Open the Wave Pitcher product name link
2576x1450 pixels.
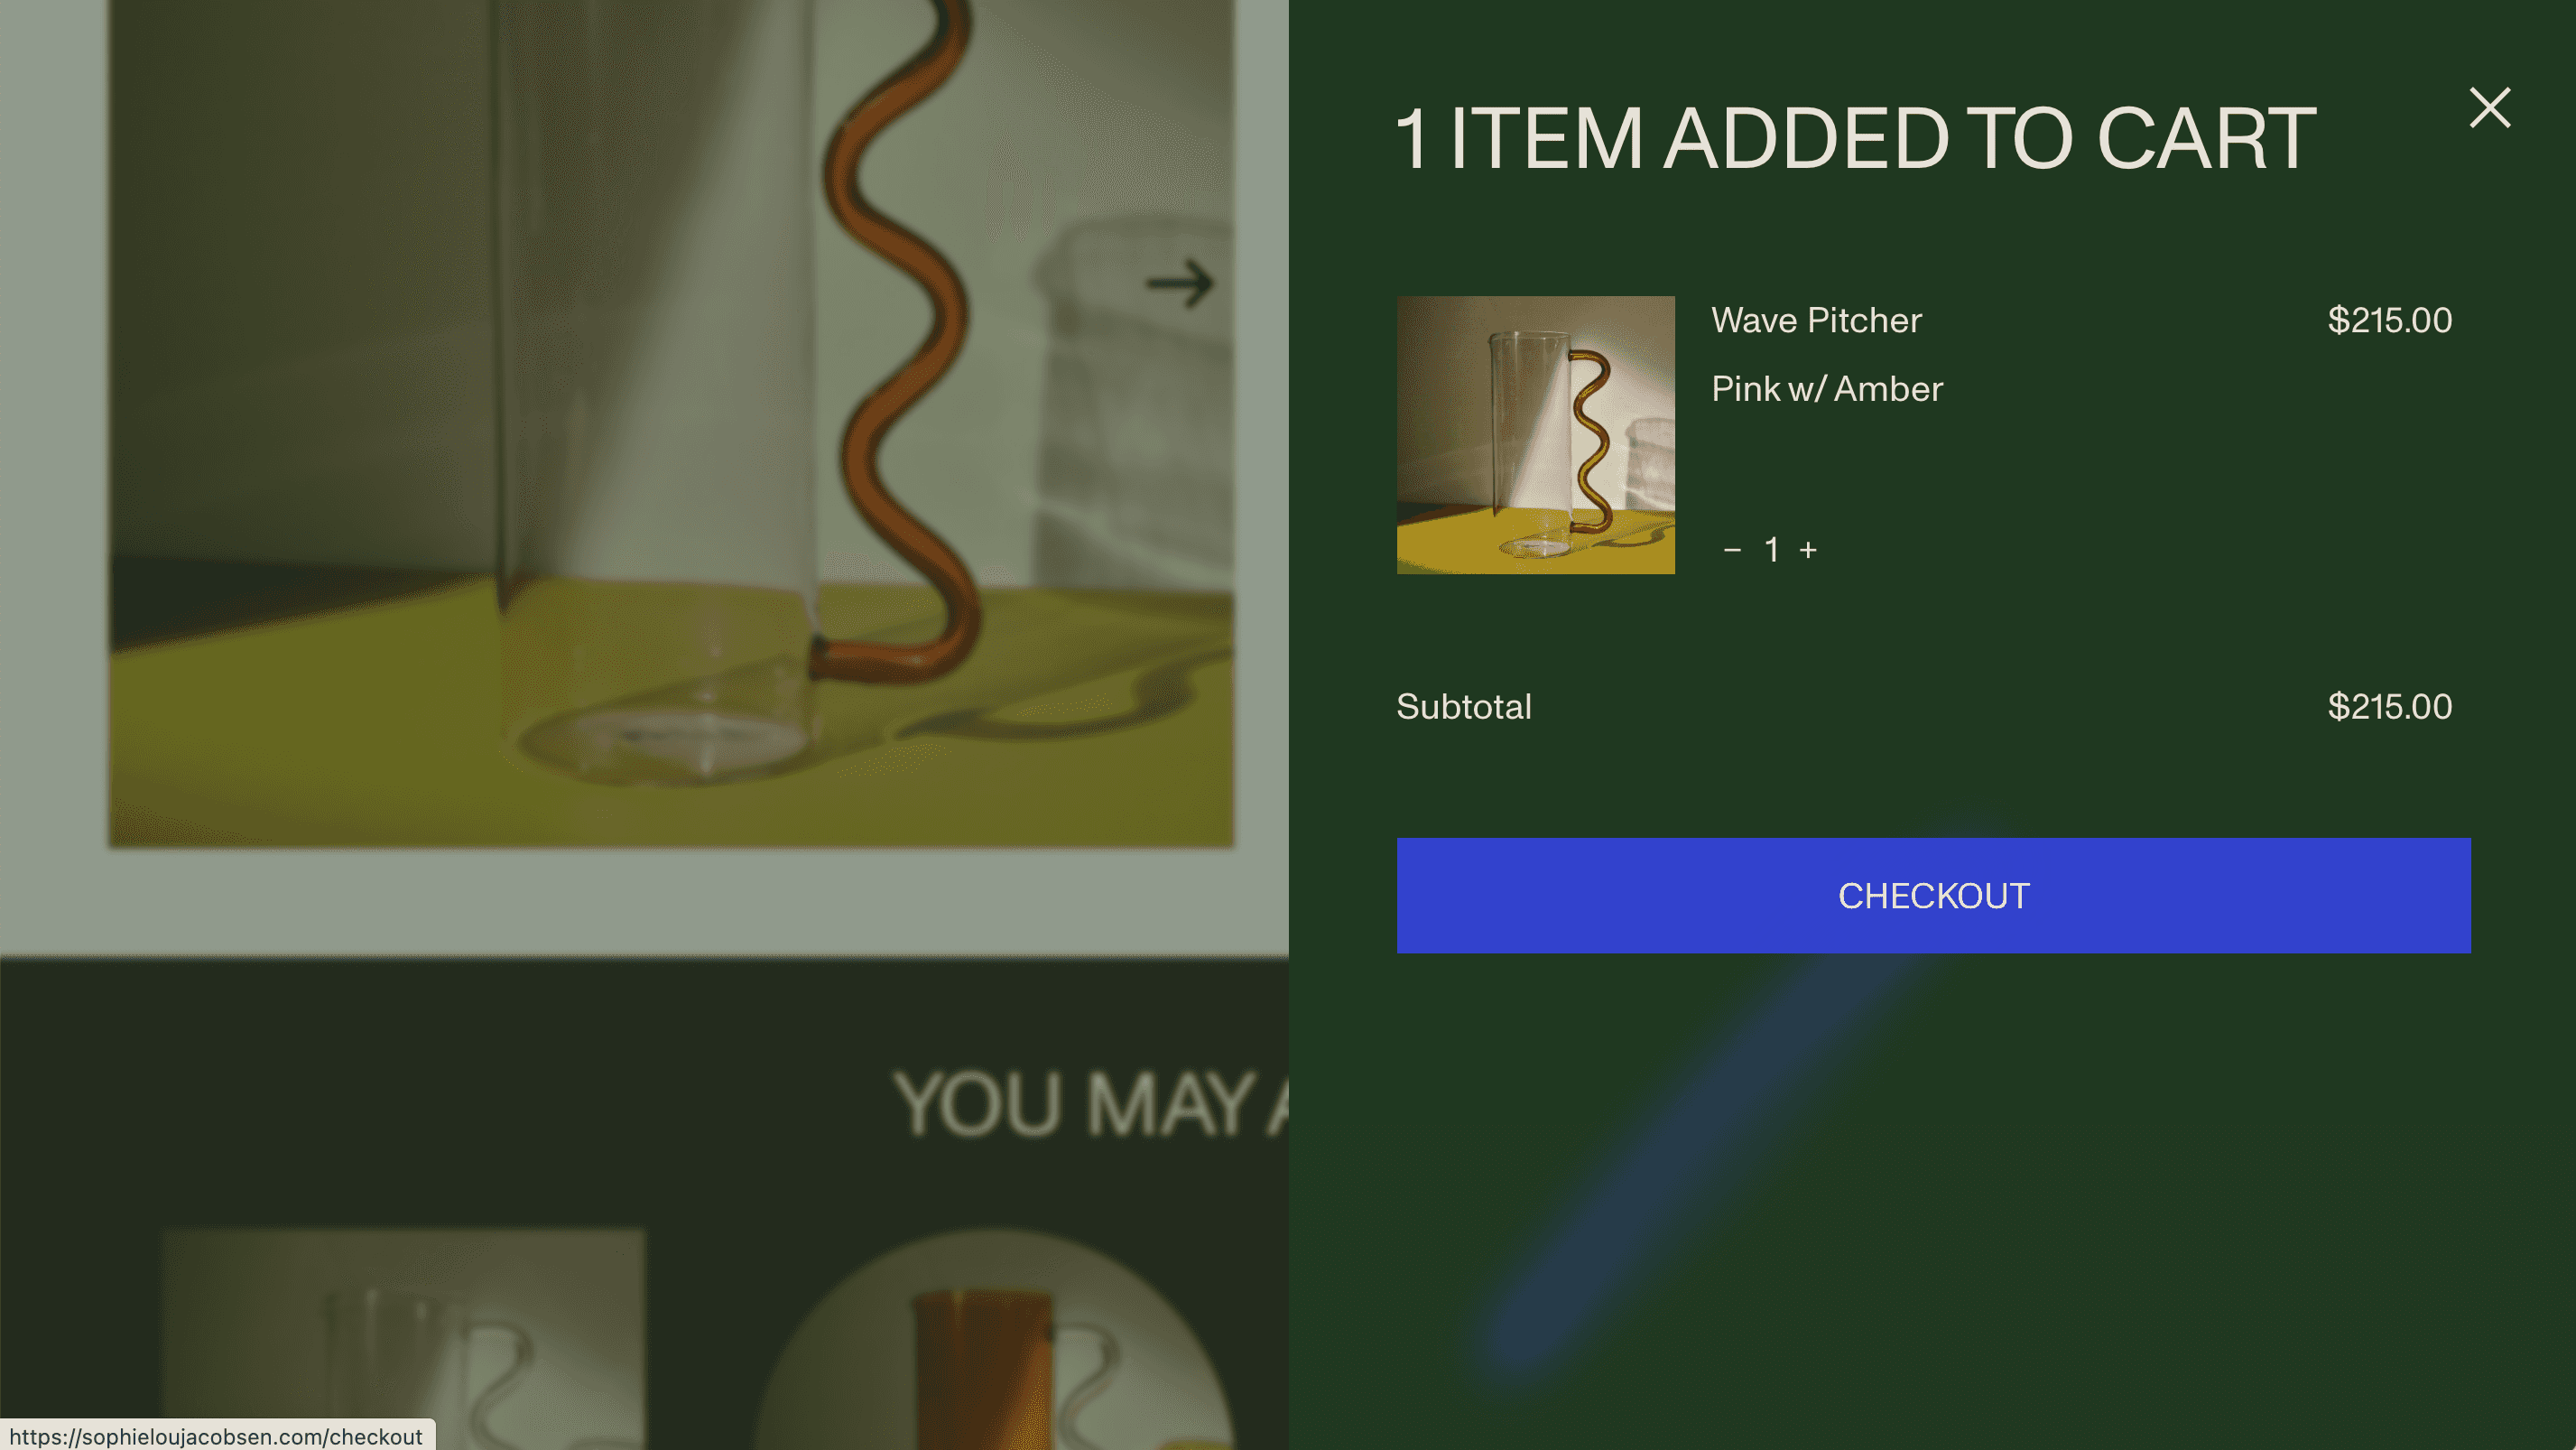(x=1816, y=320)
